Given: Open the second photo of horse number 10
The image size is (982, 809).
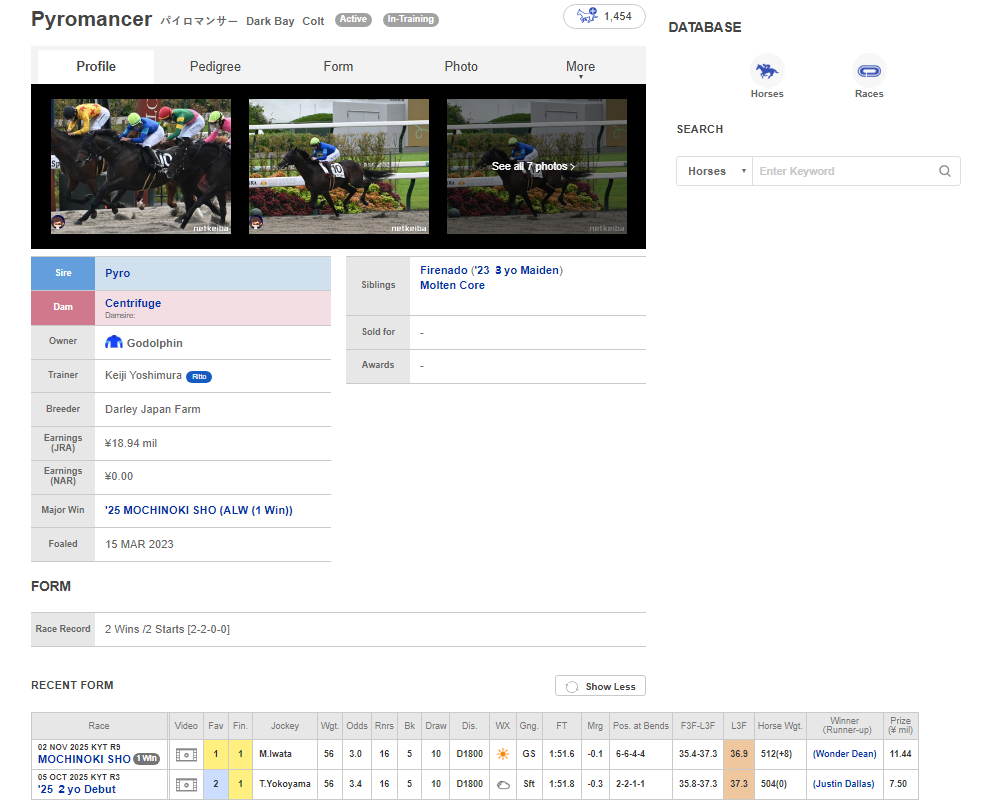Looking at the screenshot, I should (x=339, y=167).
